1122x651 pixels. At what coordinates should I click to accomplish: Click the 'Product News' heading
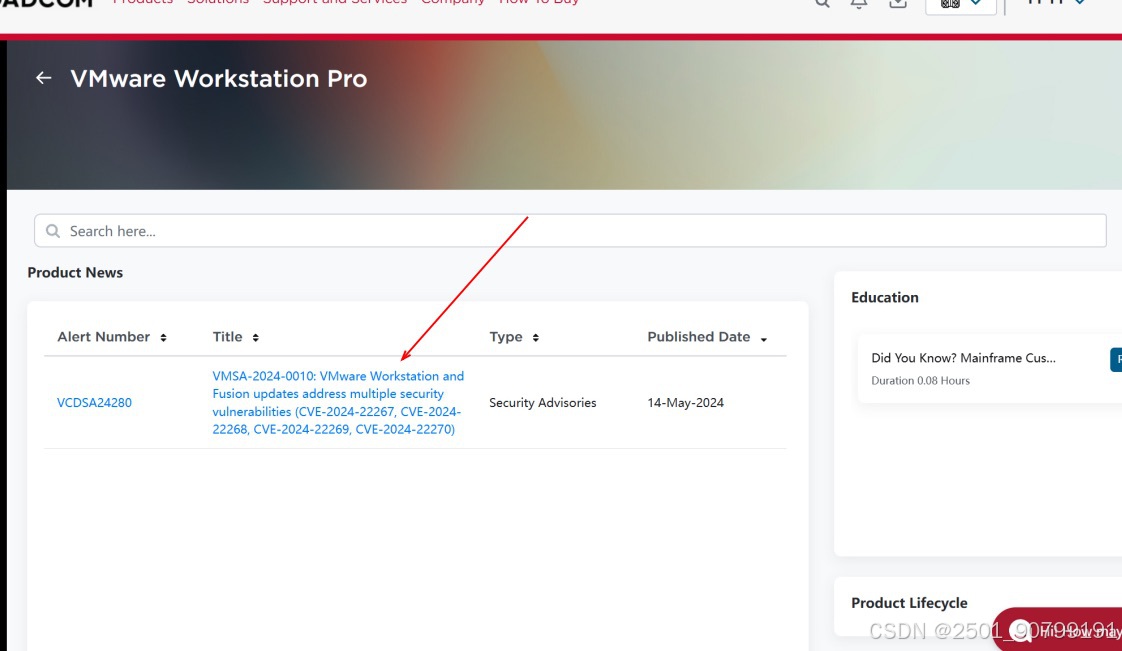tap(75, 273)
